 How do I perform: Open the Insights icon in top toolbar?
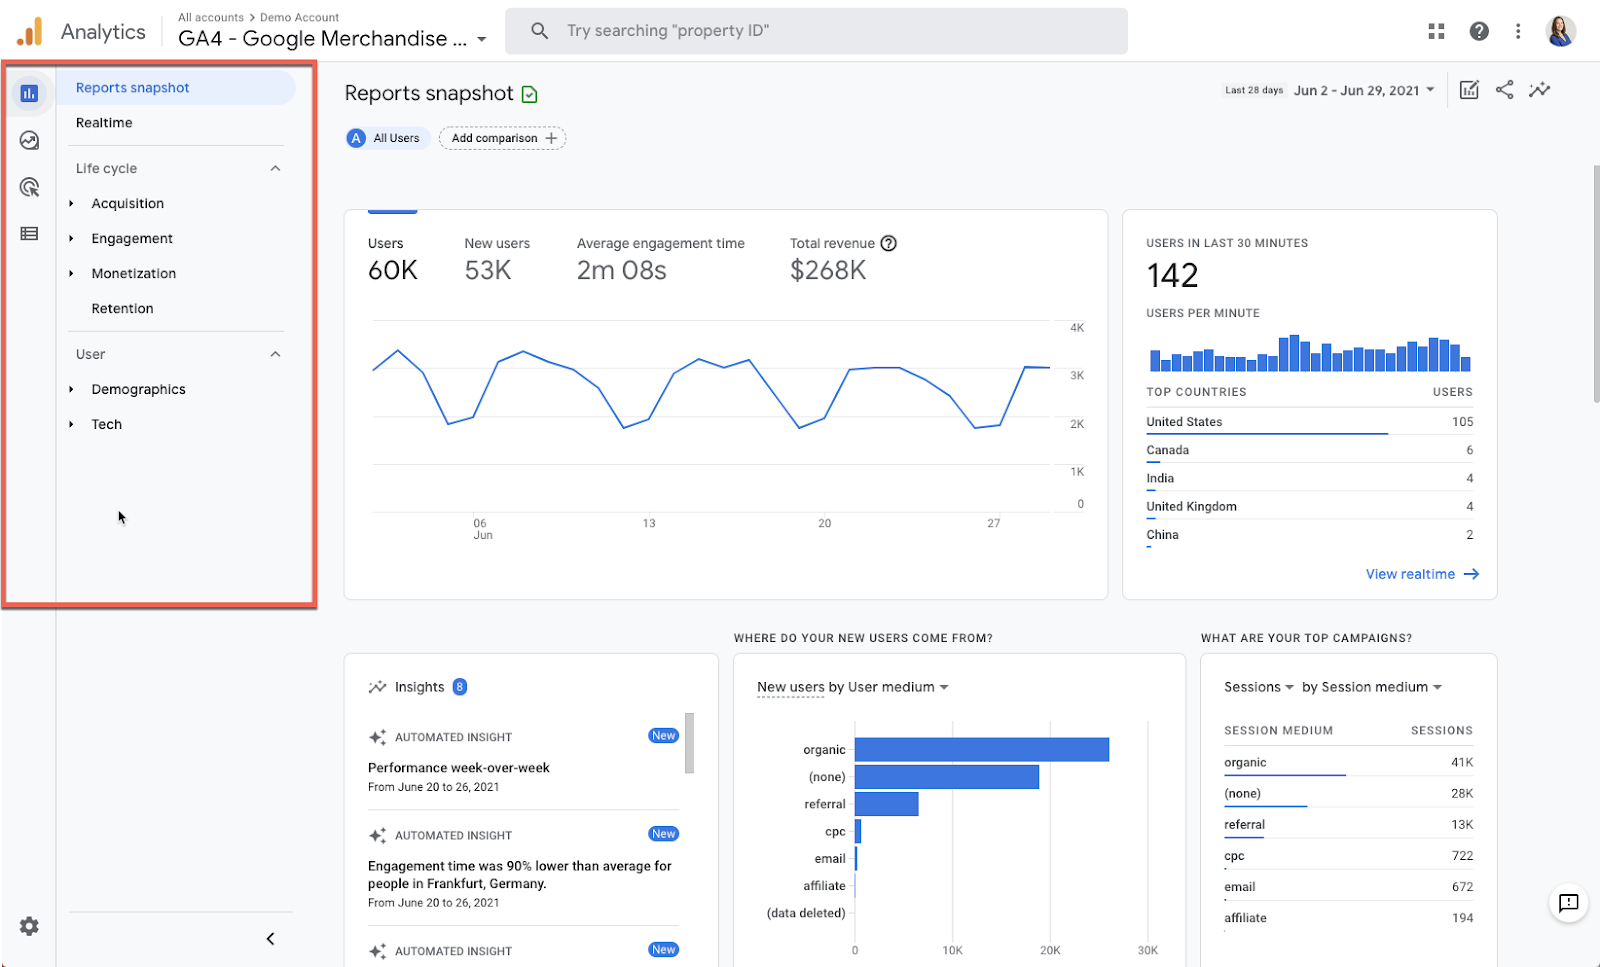click(x=1540, y=90)
